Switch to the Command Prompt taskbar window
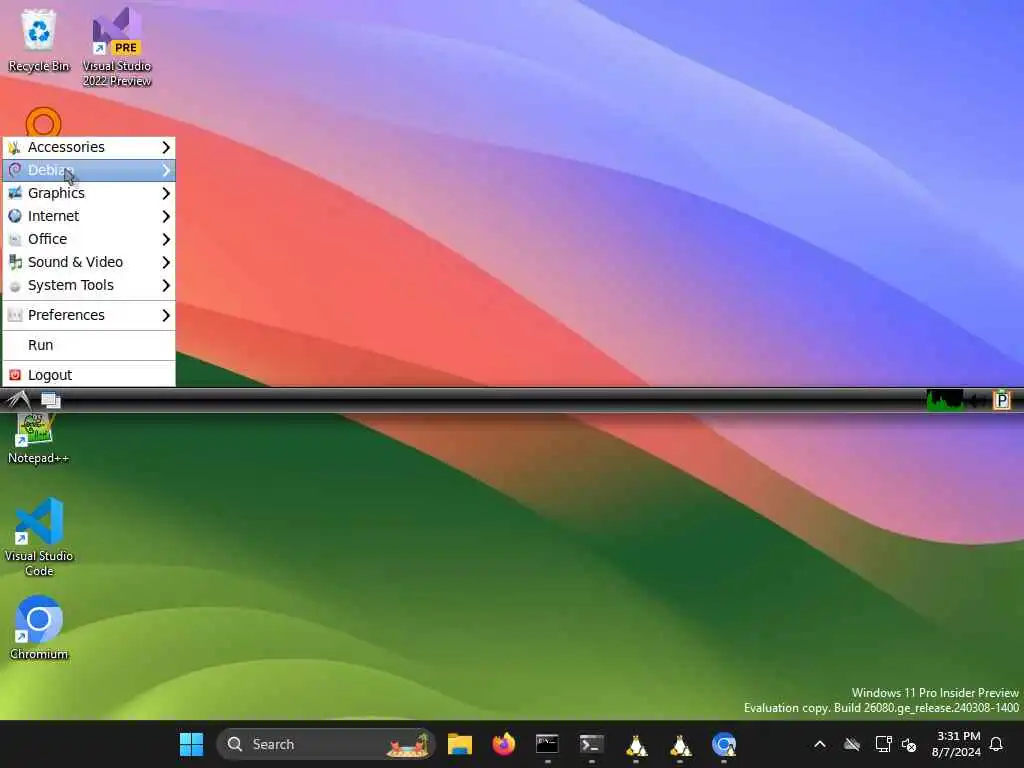Screen dimensions: 1024x768 pyautogui.click(x=547, y=744)
